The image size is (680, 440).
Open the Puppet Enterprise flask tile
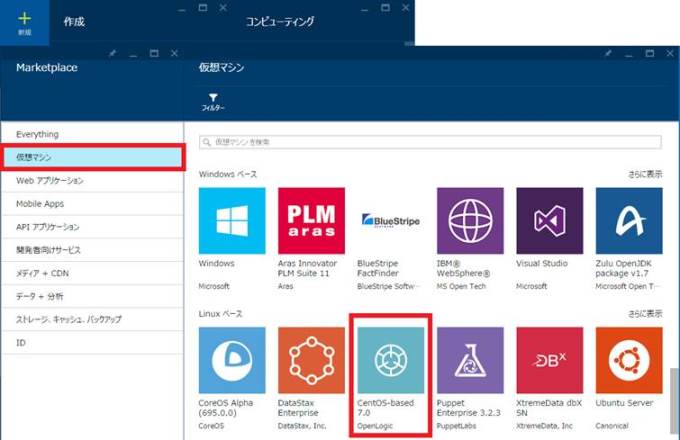[x=470, y=360]
